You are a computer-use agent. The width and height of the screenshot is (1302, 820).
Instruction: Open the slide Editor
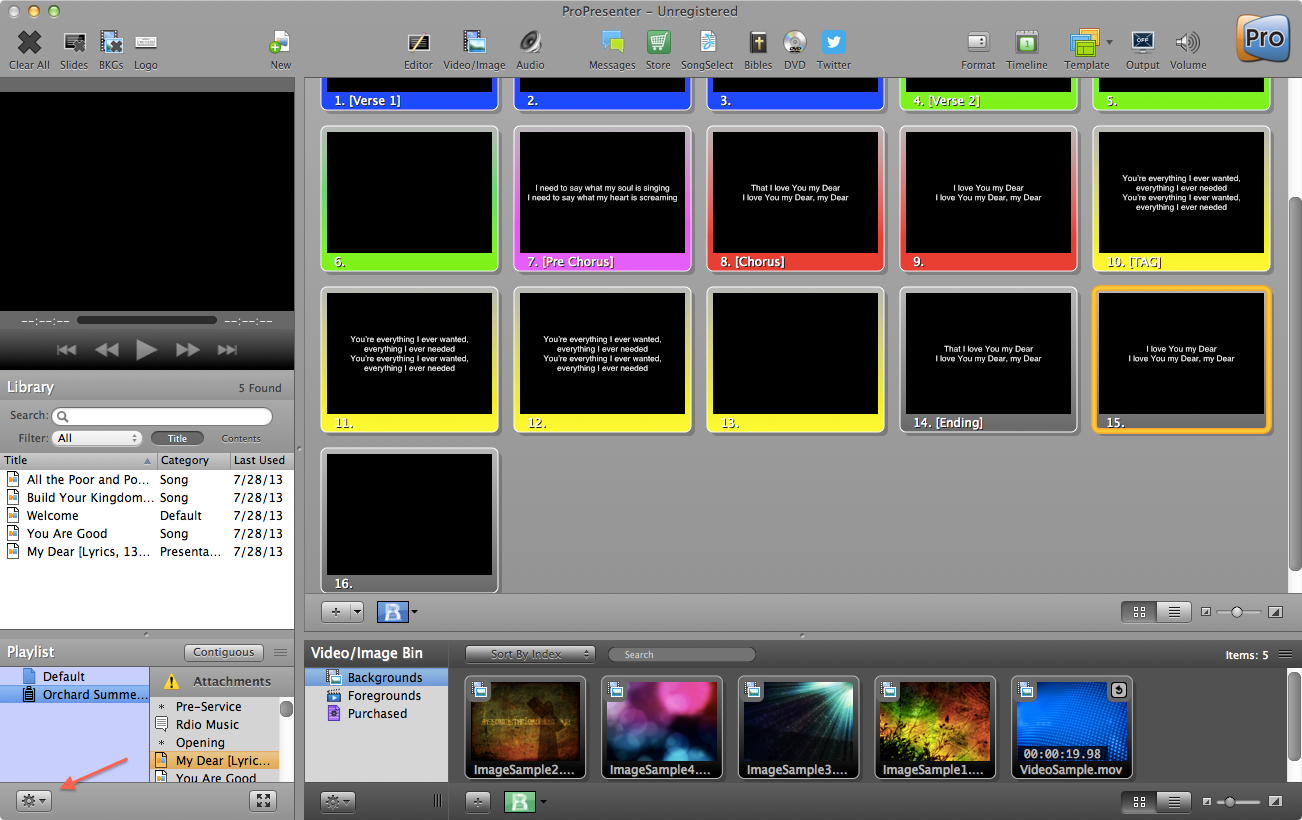pos(418,42)
